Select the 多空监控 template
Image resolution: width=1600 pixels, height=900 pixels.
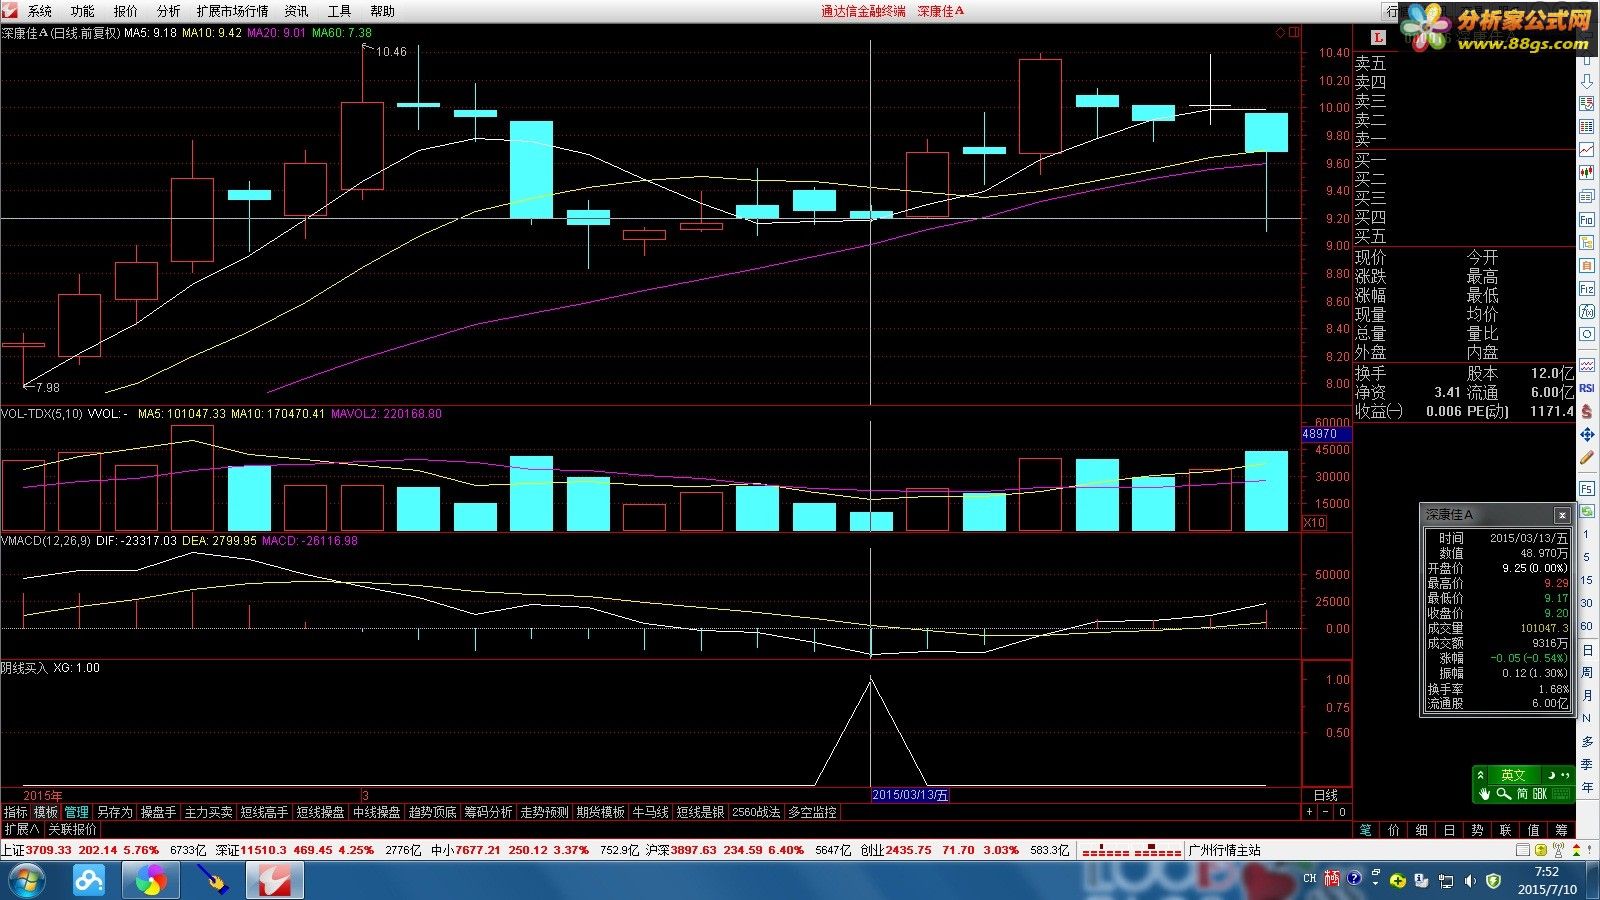(812, 813)
